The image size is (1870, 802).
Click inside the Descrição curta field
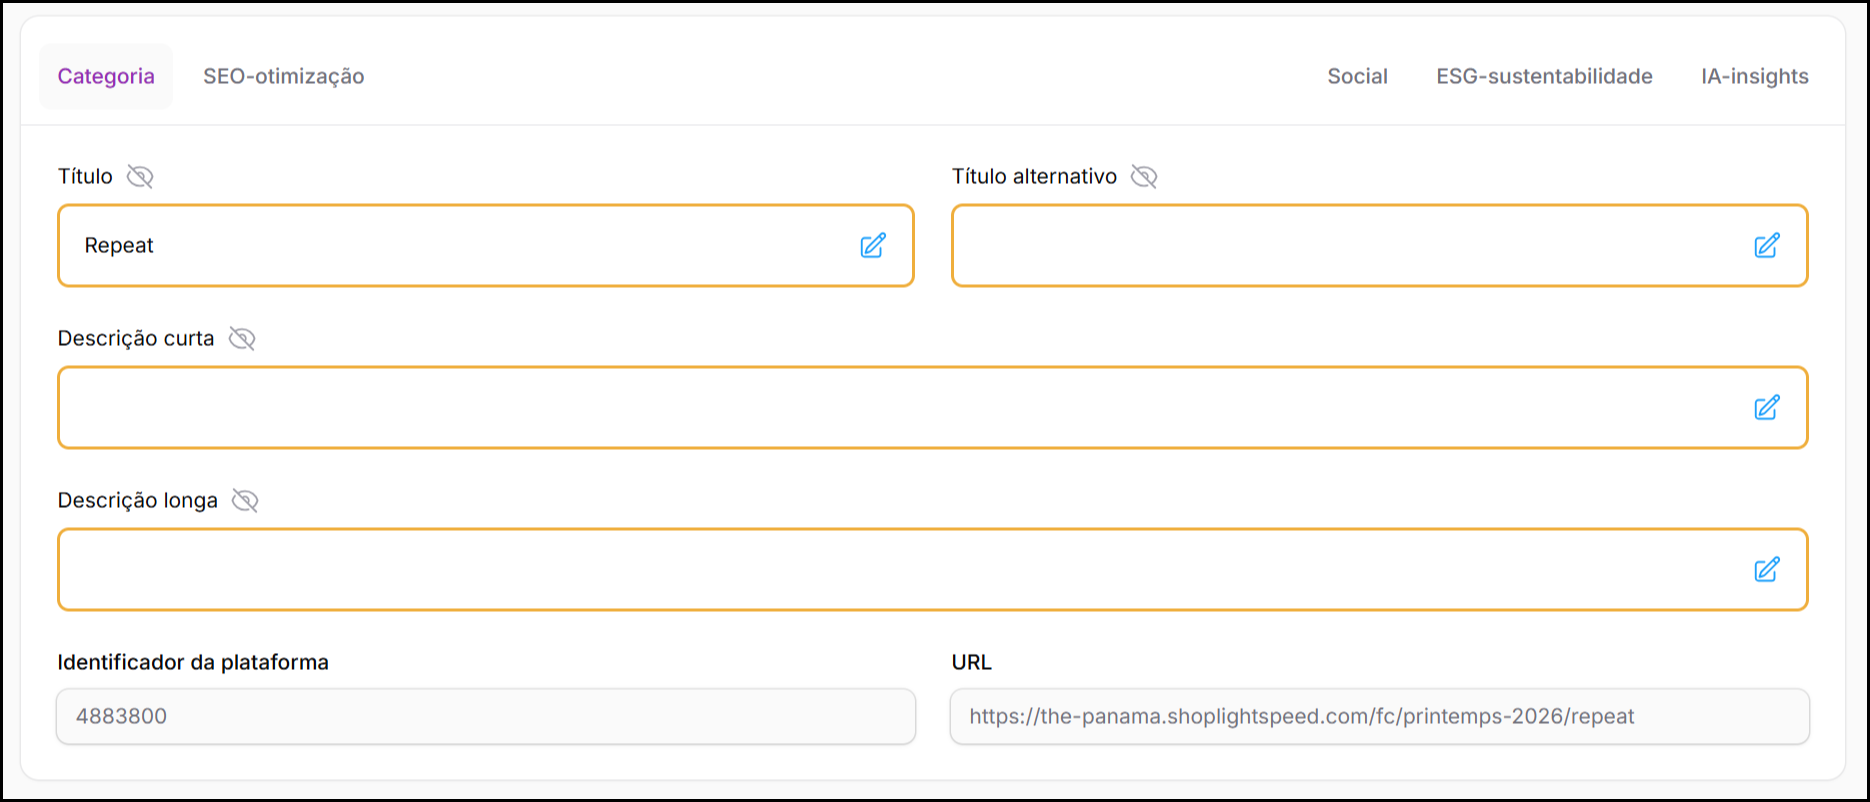click(900, 408)
